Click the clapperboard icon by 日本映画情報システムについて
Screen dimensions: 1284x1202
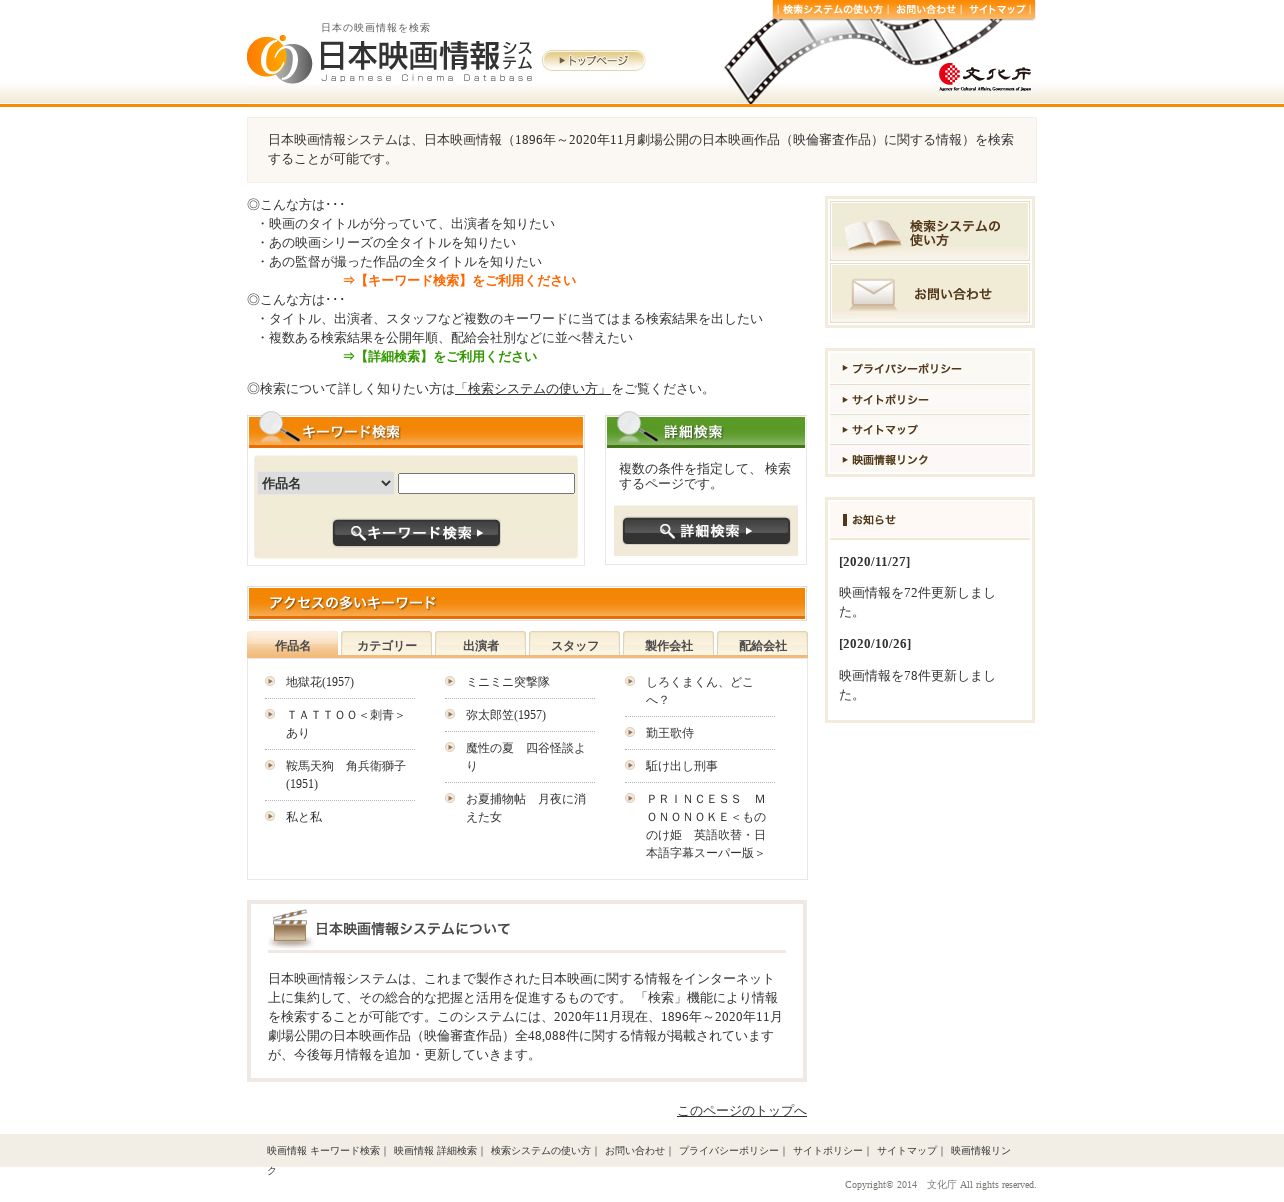point(290,927)
